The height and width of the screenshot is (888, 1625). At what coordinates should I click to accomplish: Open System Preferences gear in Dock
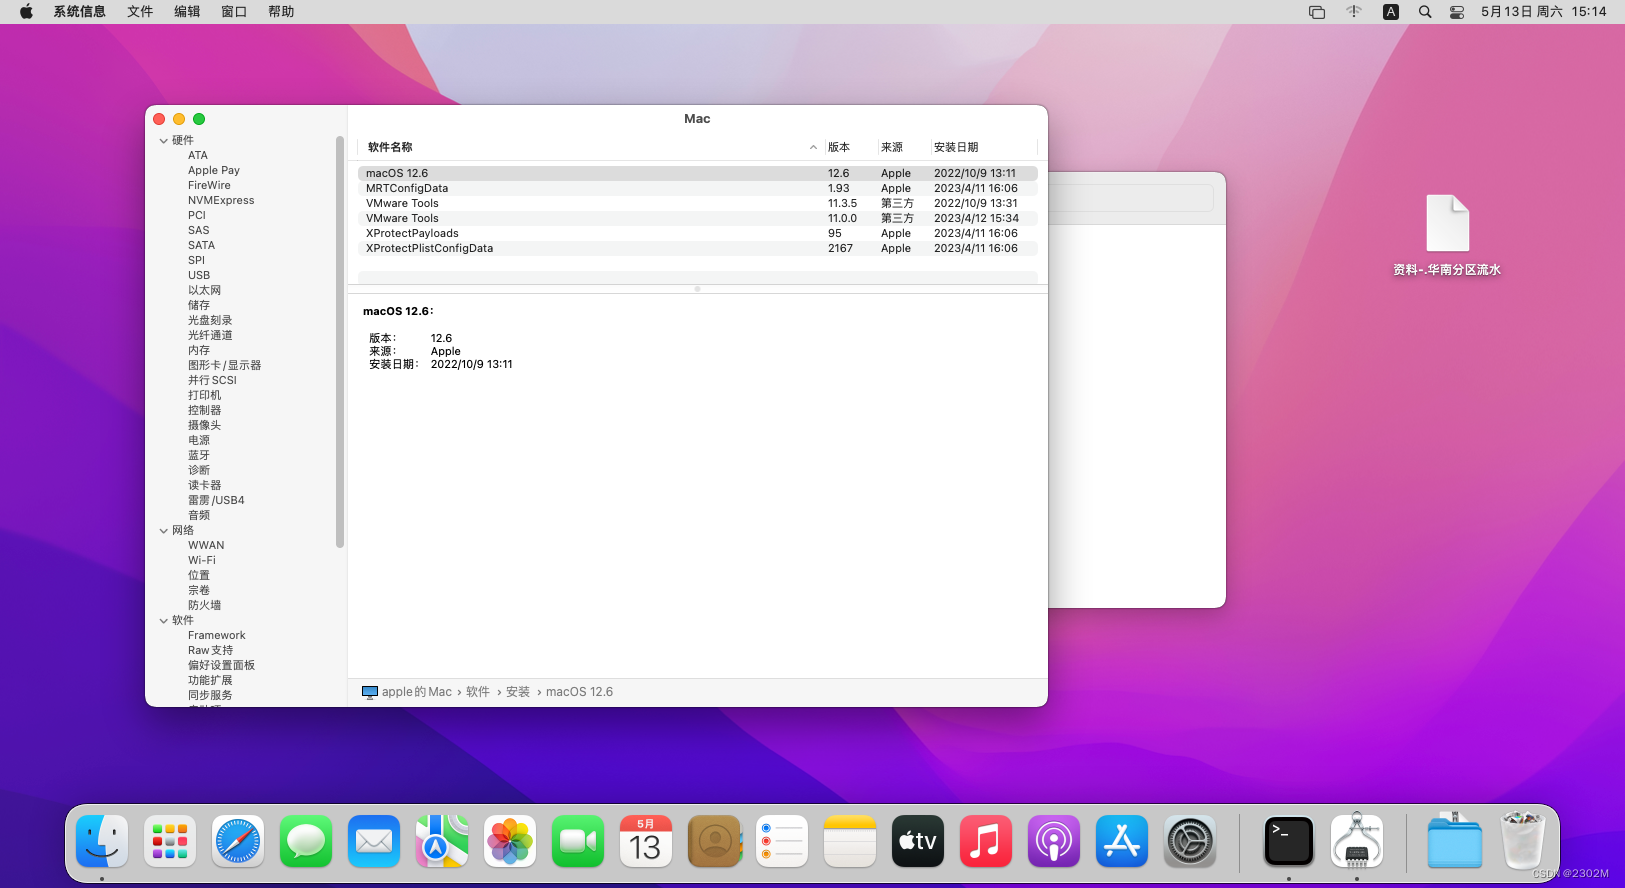[1190, 841]
